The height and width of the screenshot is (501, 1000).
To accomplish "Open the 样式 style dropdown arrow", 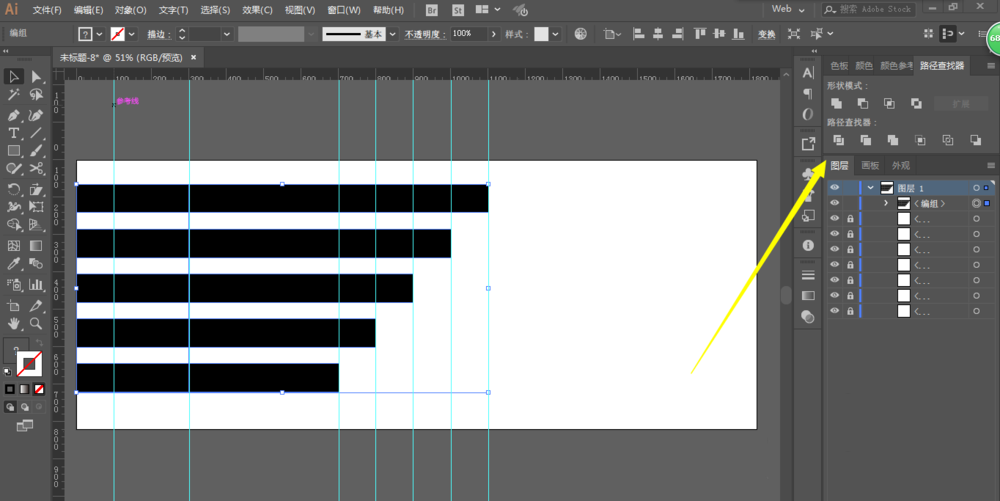I will tap(555, 34).
